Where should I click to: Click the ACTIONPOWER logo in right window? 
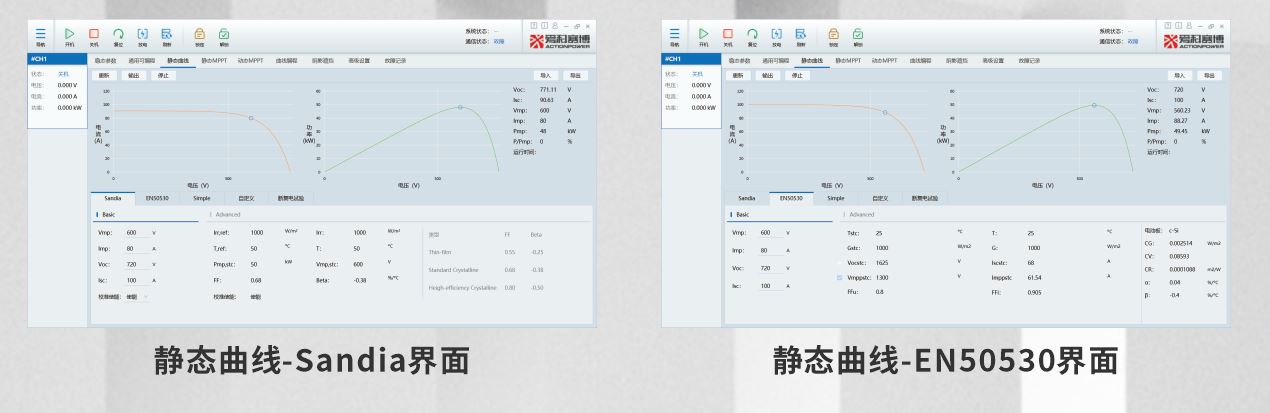click(1194, 40)
